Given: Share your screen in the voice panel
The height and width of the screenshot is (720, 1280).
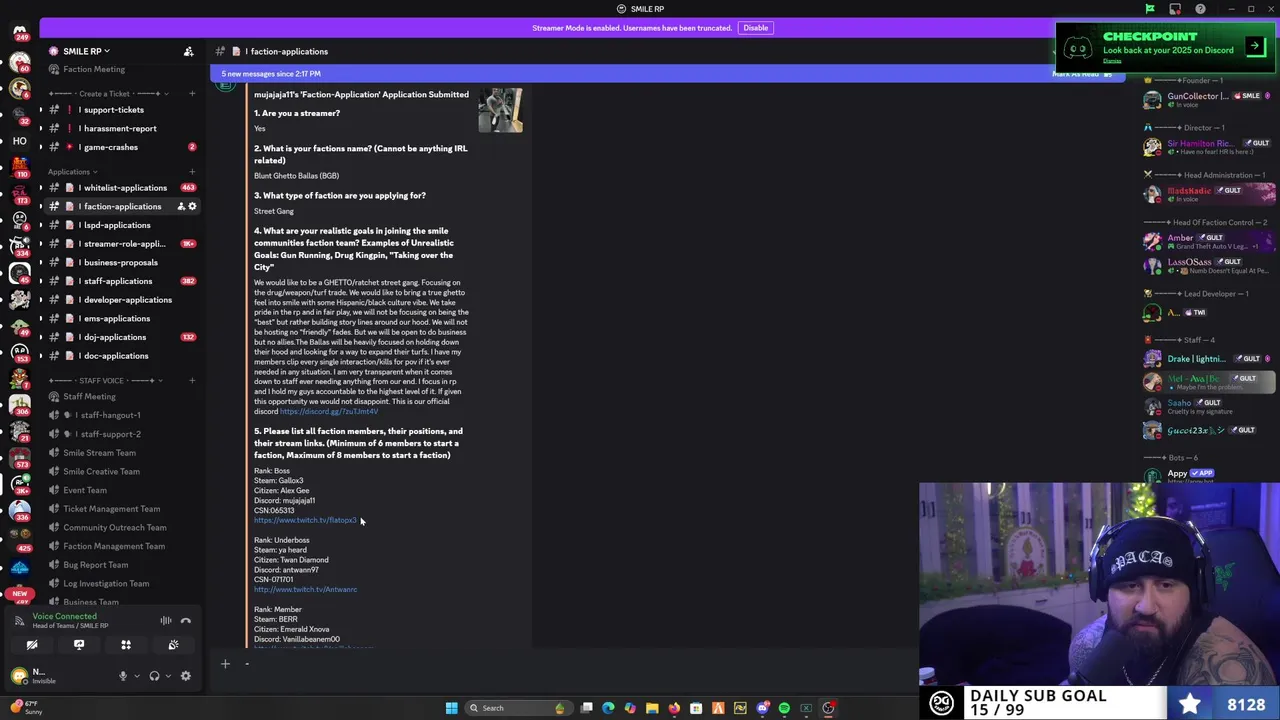Looking at the screenshot, I should (79, 645).
